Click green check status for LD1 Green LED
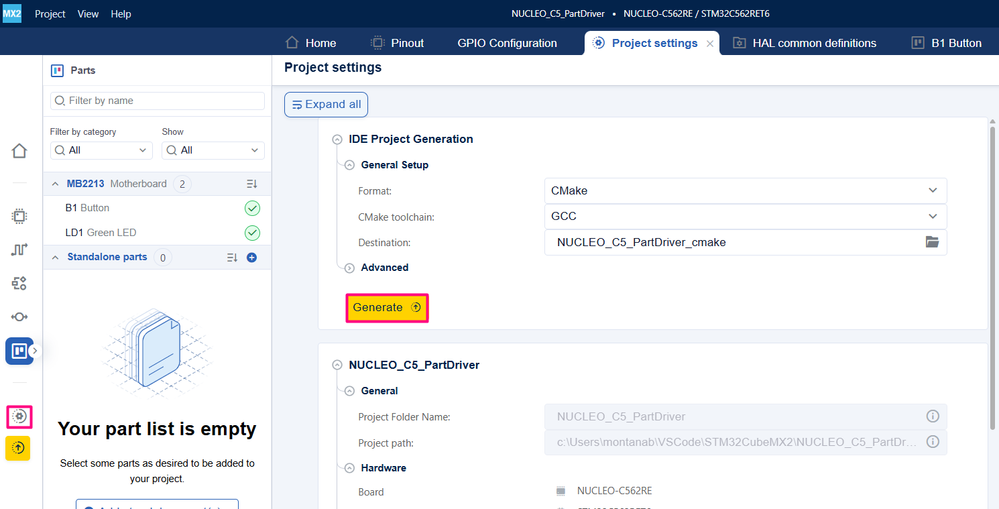Screen dimensions: 999x509 [252, 233]
